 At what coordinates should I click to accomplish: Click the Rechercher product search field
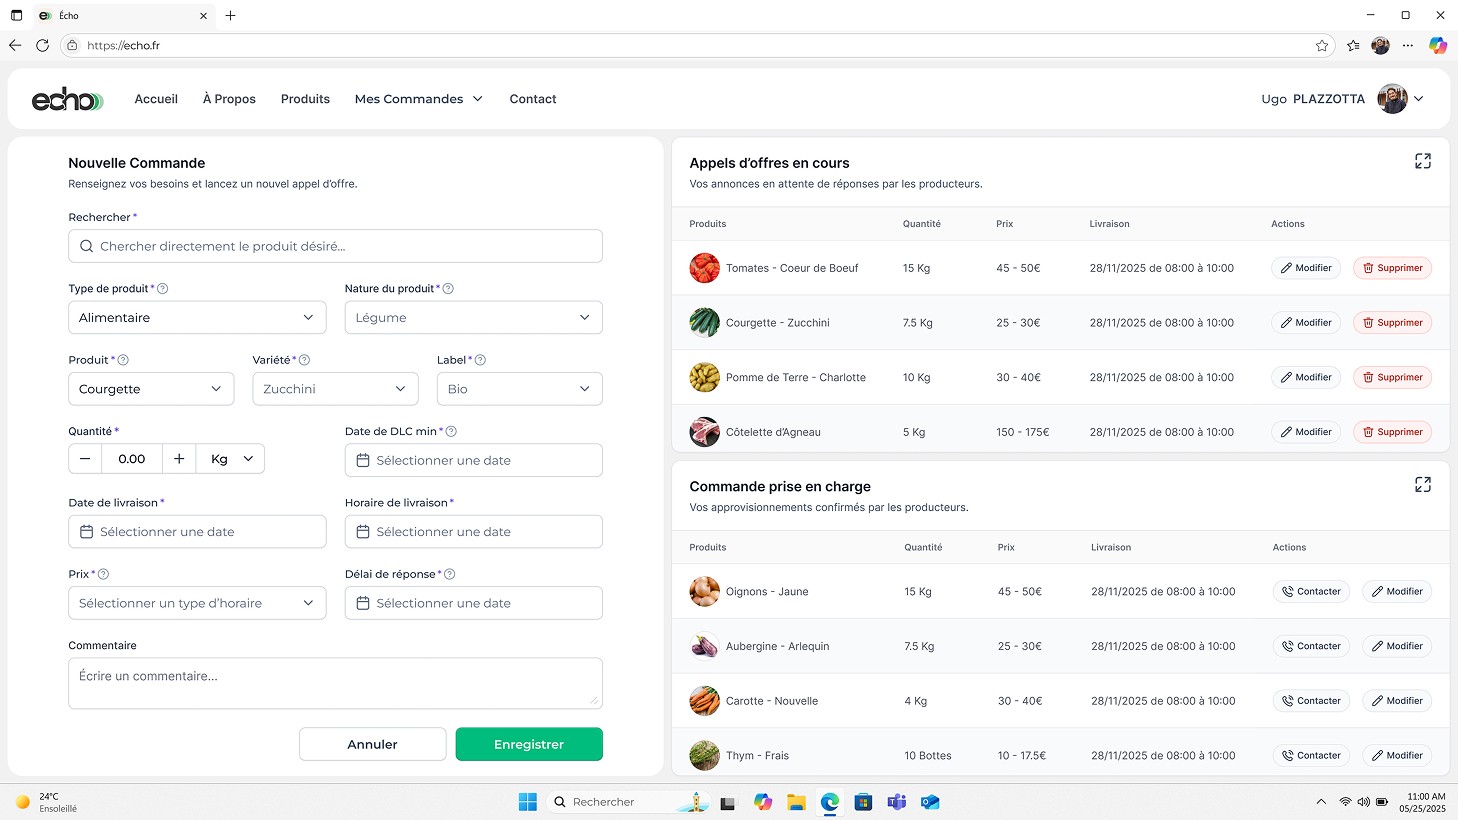point(335,246)
